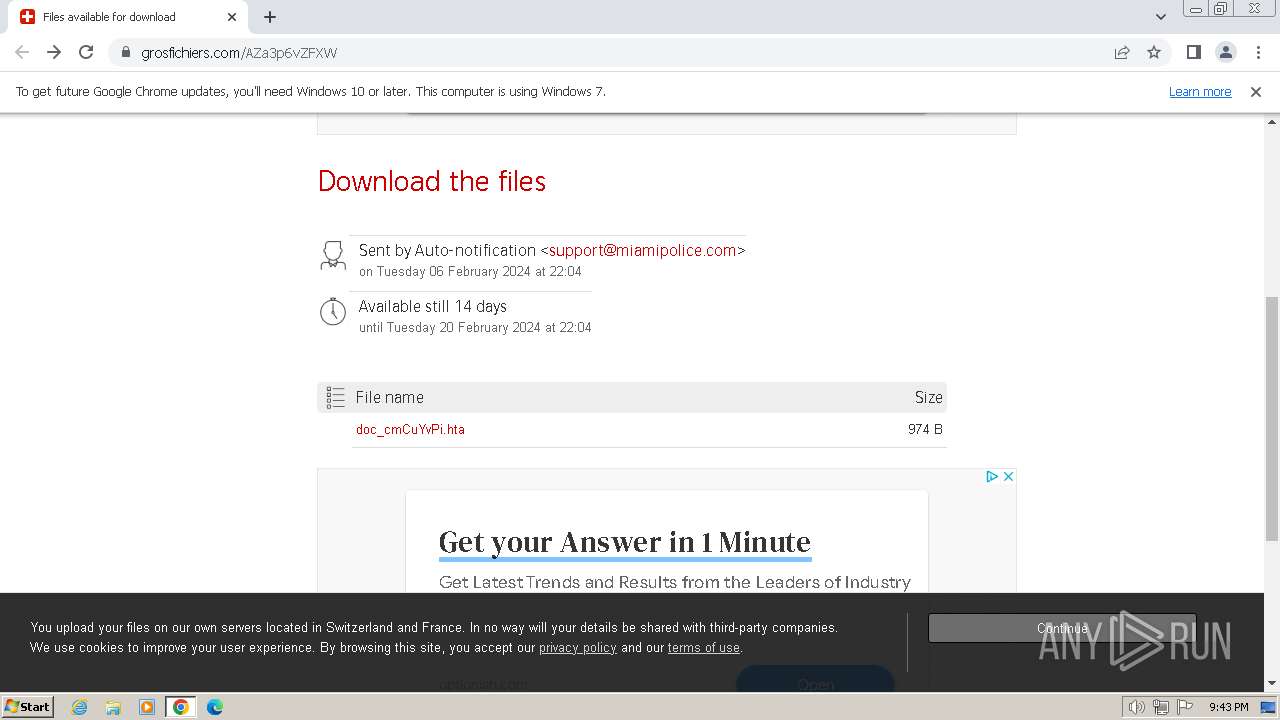Click the taskbar clock 9:43 PM
Screen dimensions: 1280x720
click(1228, 707)
